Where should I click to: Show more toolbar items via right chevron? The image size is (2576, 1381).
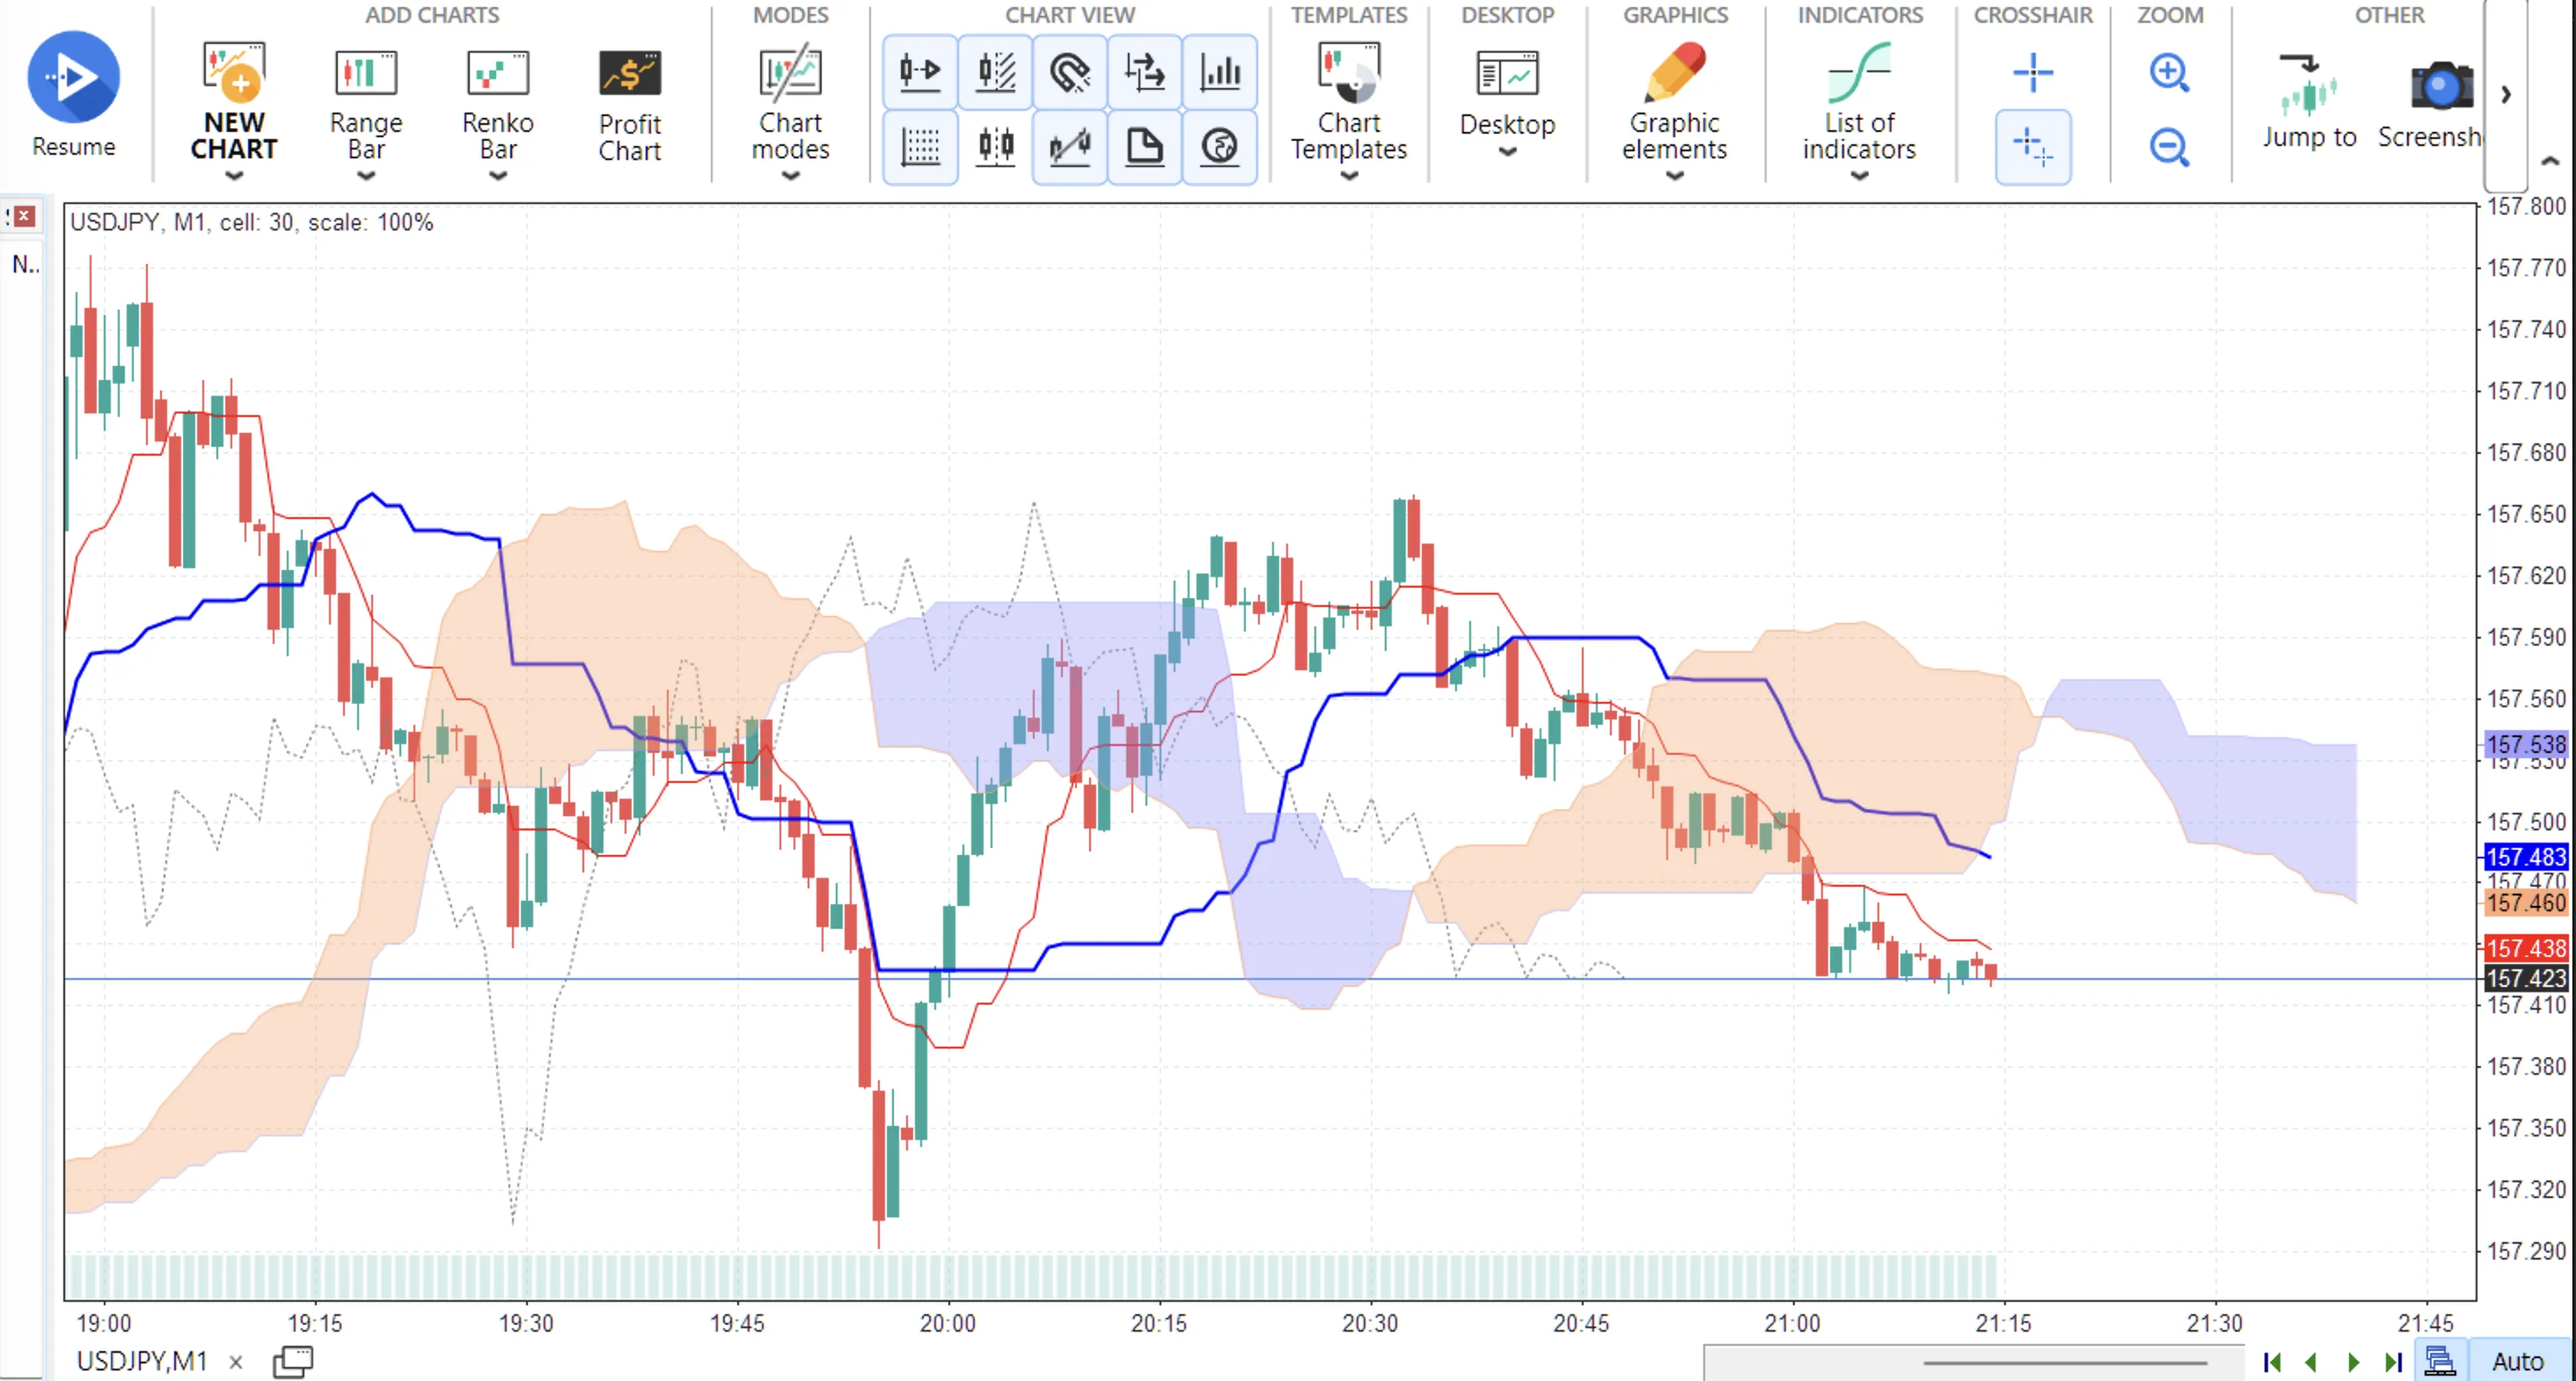2506,94
